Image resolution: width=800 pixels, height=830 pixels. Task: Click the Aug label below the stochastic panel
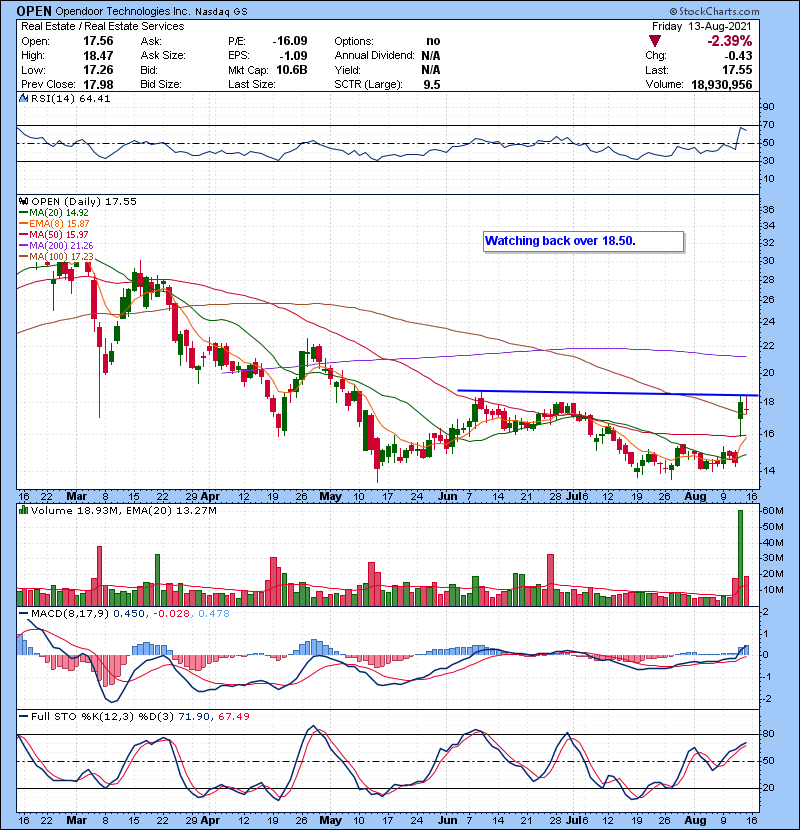point(695,820)
